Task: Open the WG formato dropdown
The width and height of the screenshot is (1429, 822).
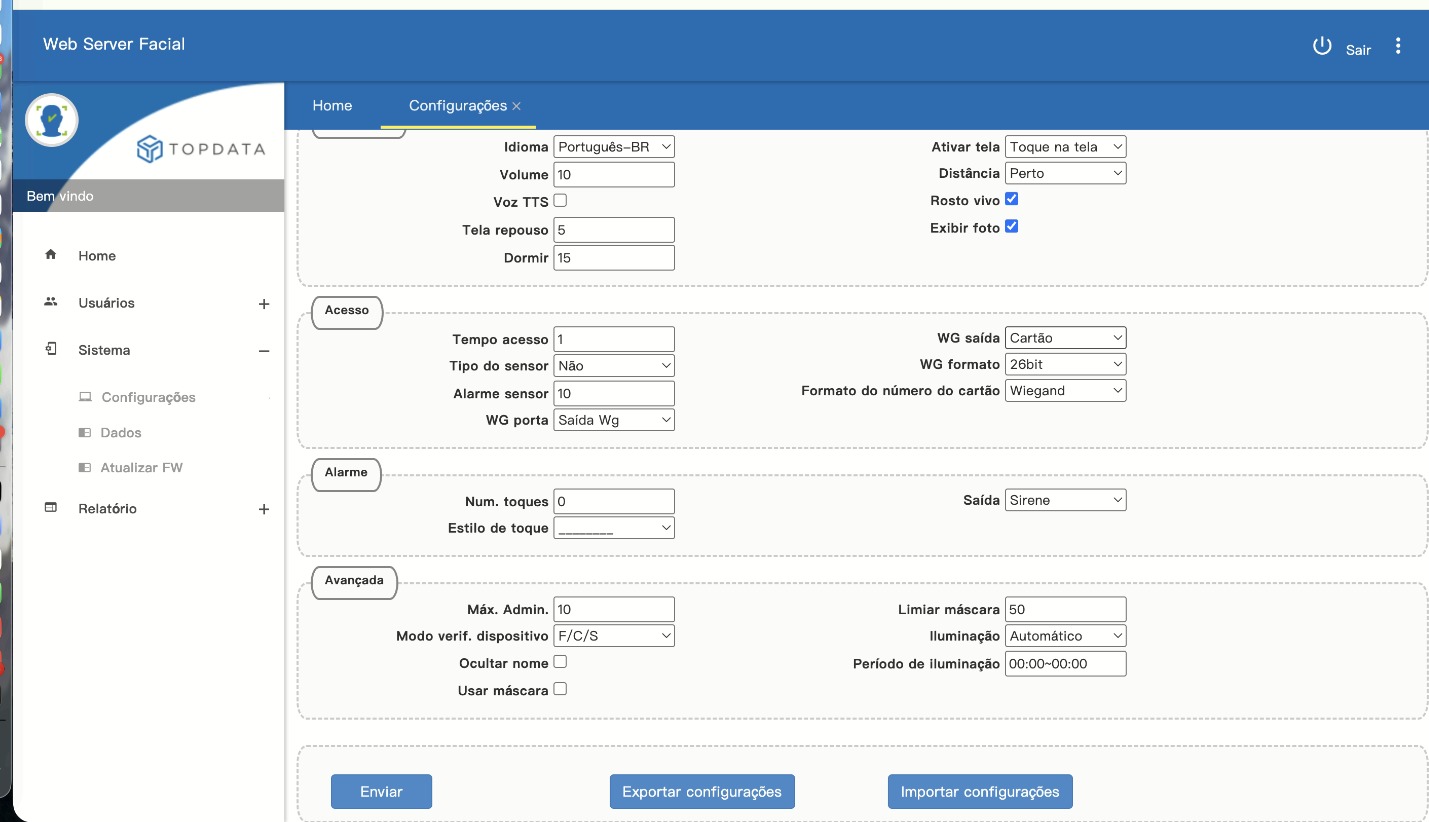Action: point(1065,364)
